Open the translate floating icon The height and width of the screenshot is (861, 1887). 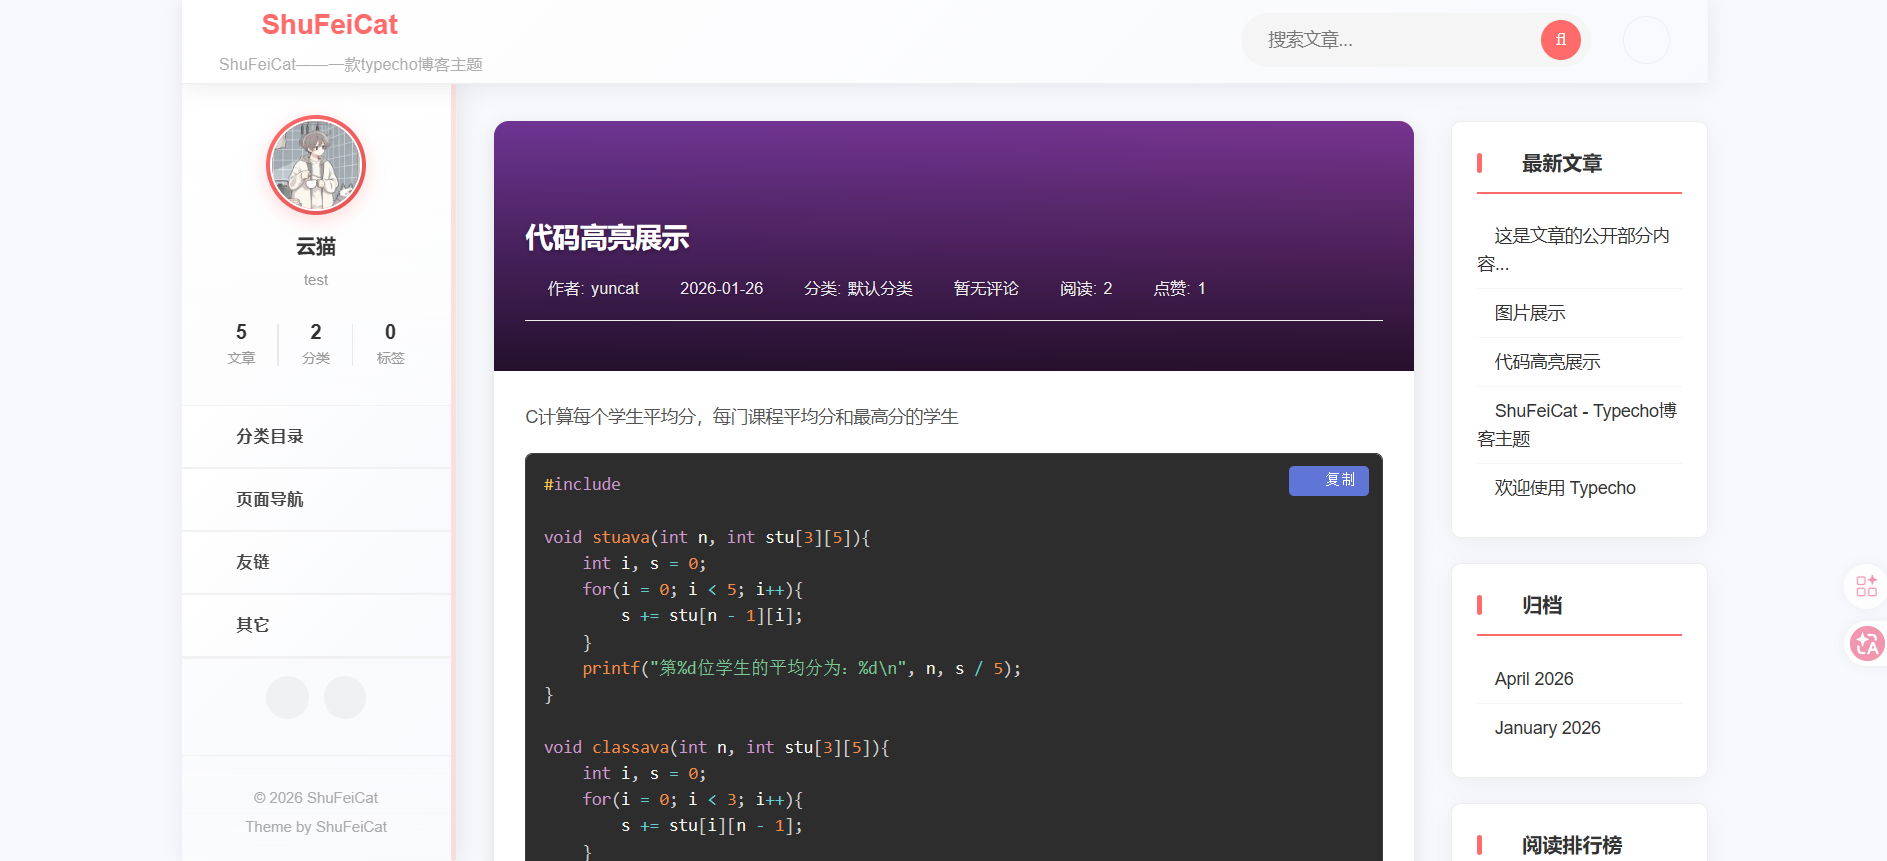1866,644
